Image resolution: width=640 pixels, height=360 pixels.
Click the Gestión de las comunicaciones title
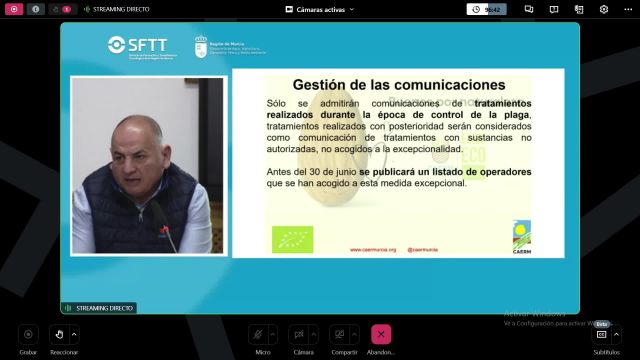click(x=399, y=84)
